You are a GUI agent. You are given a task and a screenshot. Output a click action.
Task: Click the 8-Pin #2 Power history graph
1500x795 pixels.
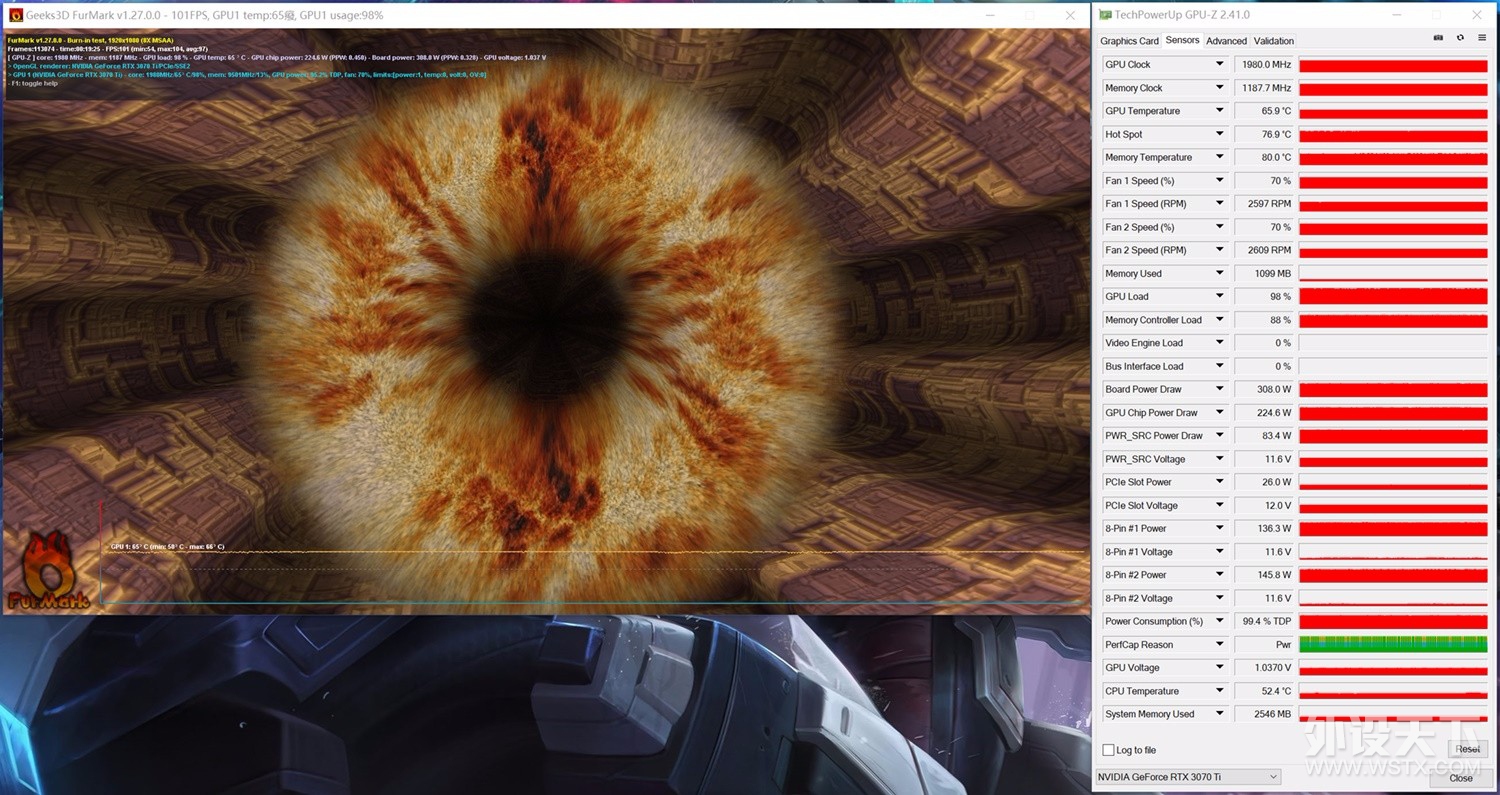[x=1393, y=574]
